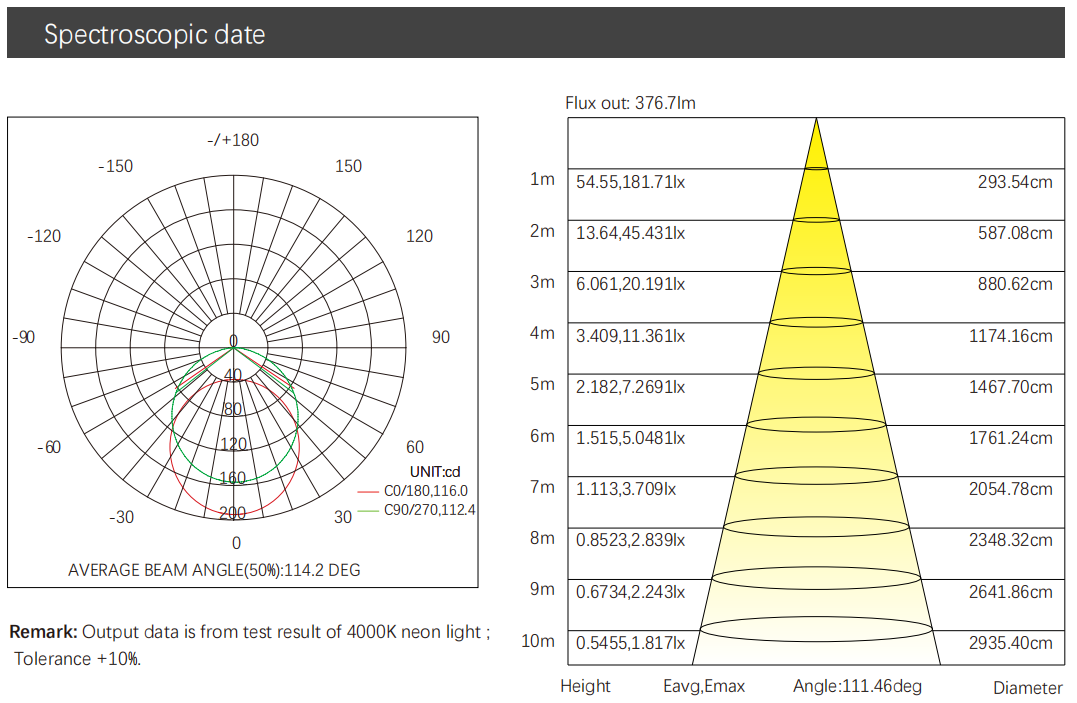Click the Spectroscopic date header title
This screenshot has height=703, width=1077.
[x=154, y=35]
